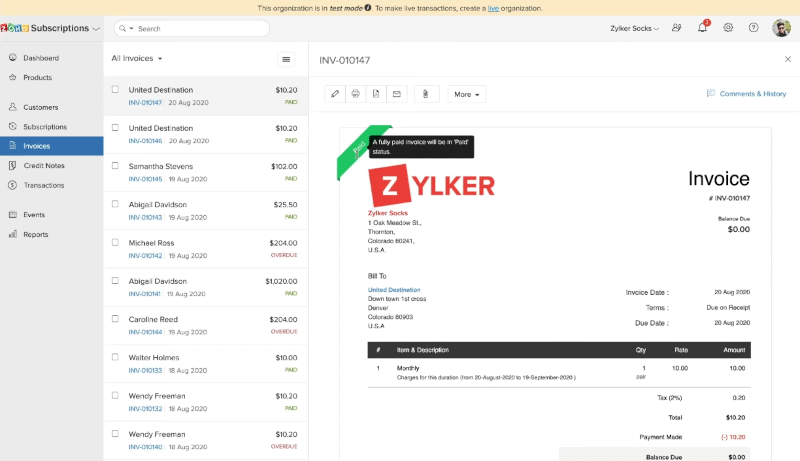
Task: Email the invoice via envelope icon
Action: click(396, 94)
